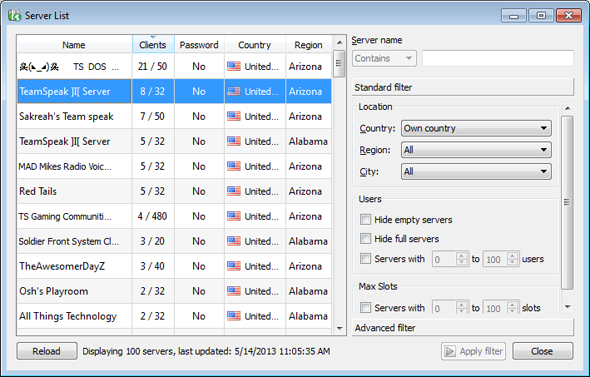Click the US flag in Osh's Playroom row
Image resolution: width=590 pixels, height=377 pixels.
[234, 291]
